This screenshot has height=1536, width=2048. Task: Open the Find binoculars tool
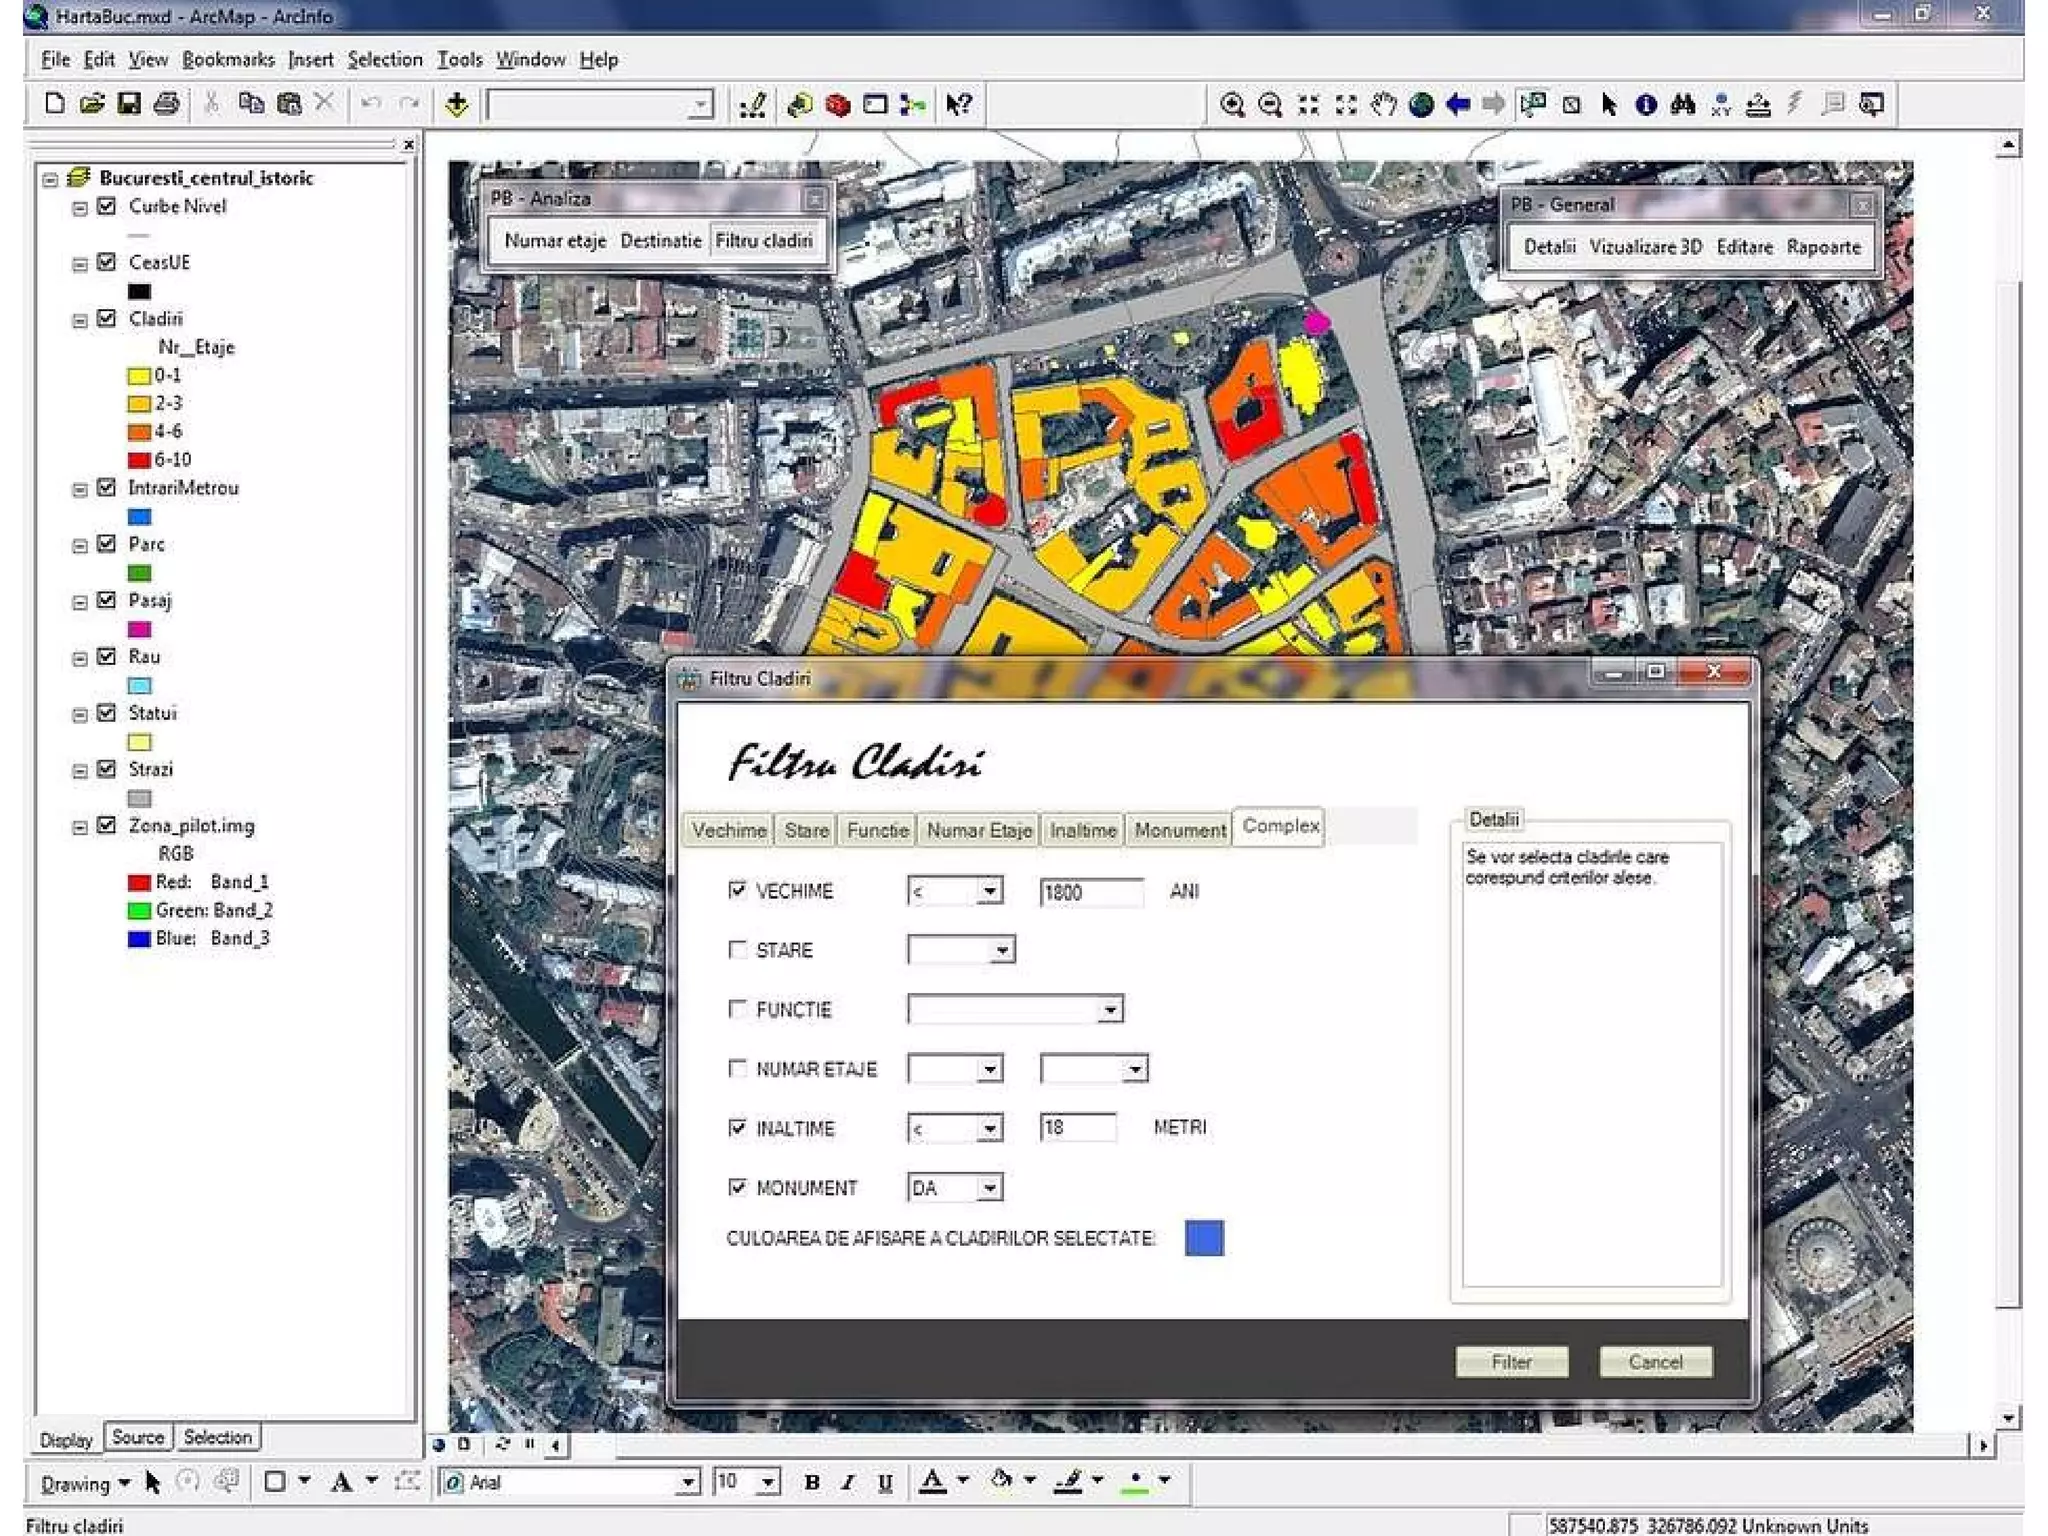click(x=1682, y=105)
